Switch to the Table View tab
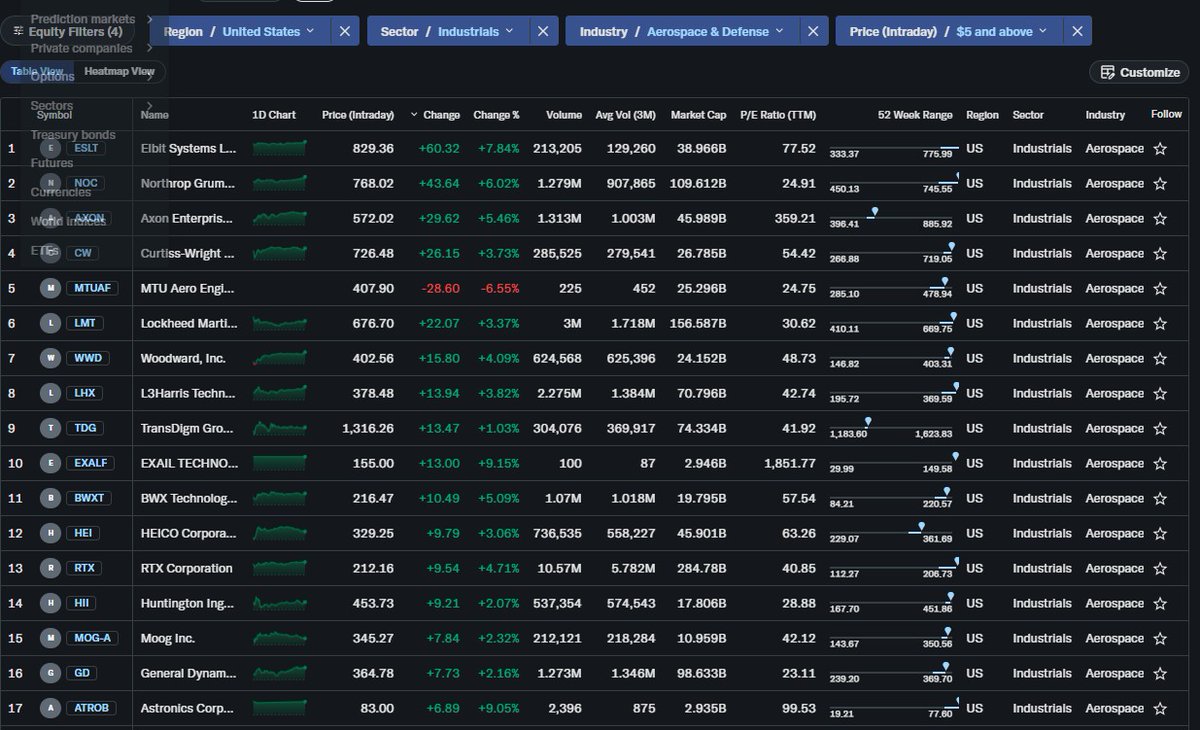Viewport: 1200px width, 730px height. 37,71
